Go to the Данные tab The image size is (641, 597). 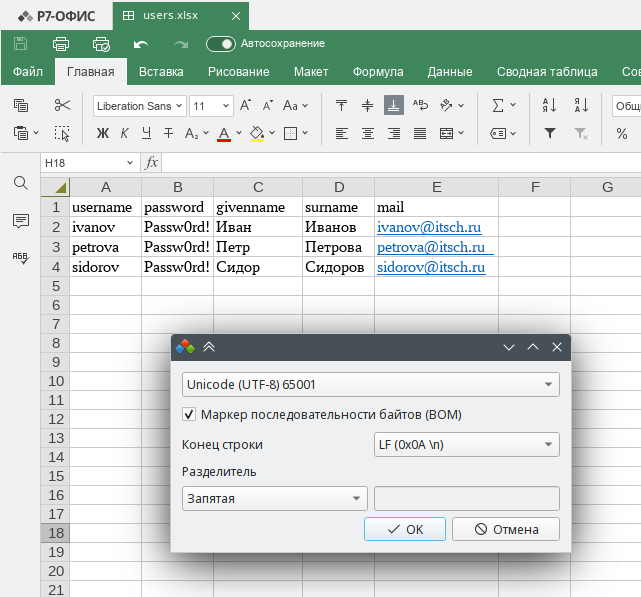point(450,72)
